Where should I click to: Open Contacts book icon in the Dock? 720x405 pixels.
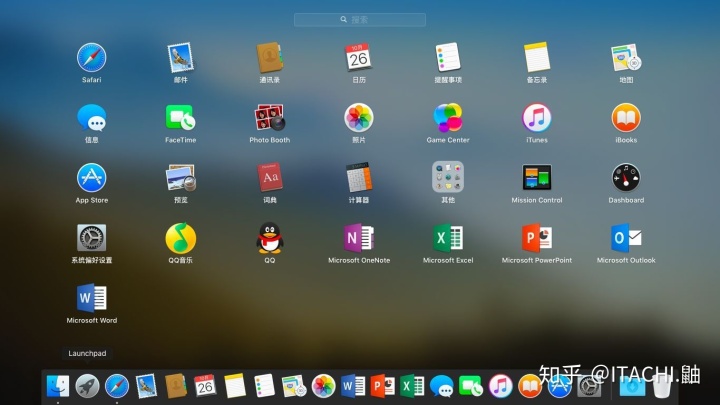pyautogui.click(x=176, y=386)
